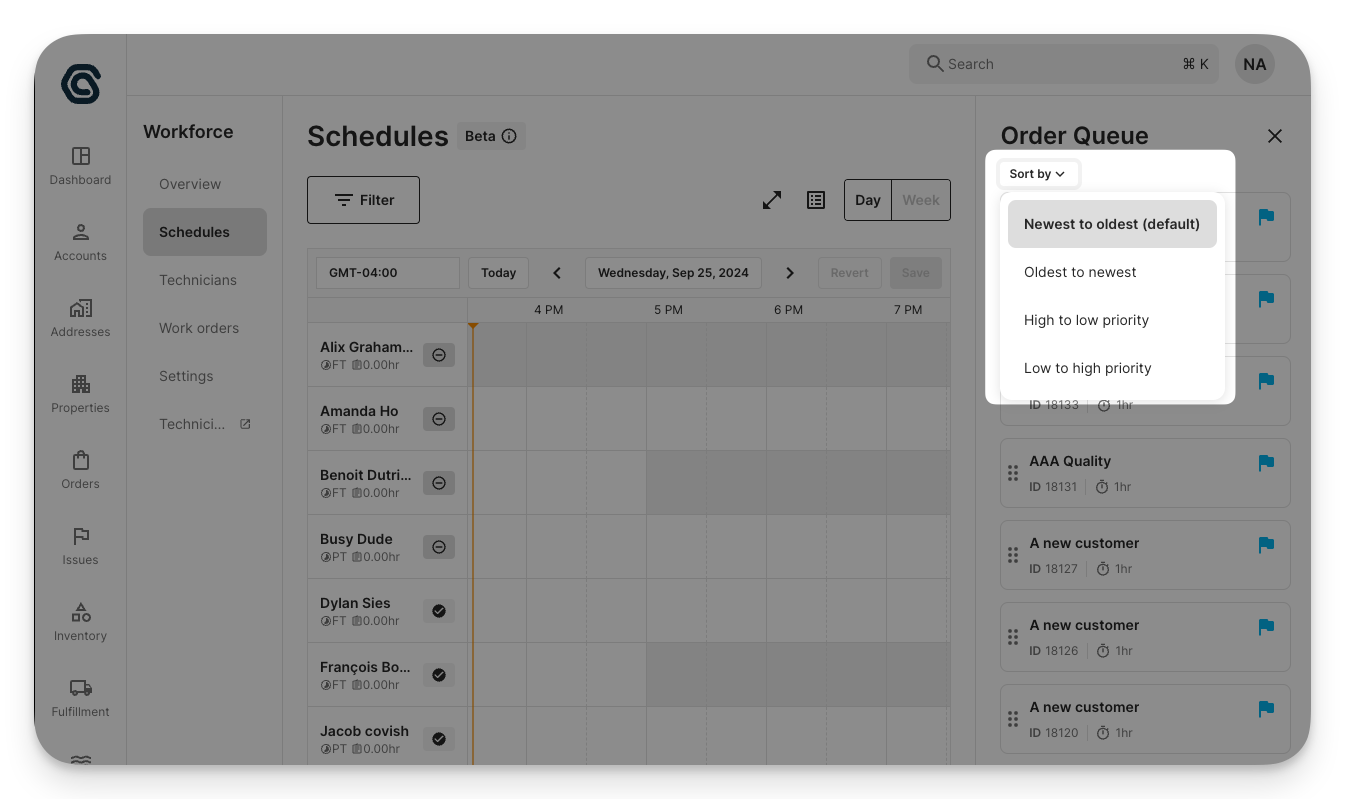Open Accounts in the sidebar

[81, 242]
